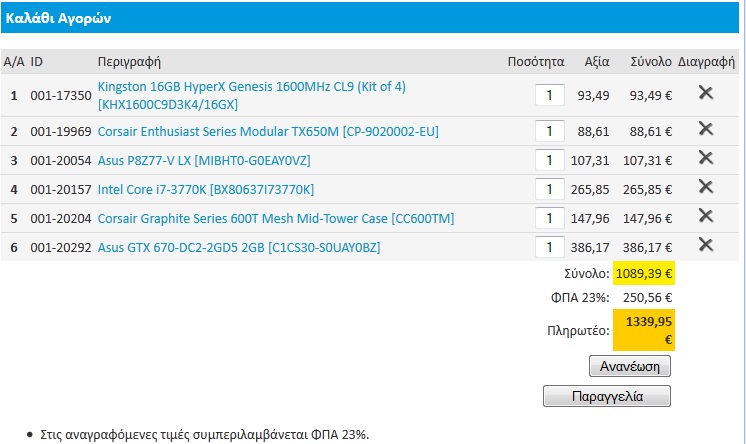This screenshot has width=746, height=444.
Task: Click the row total 265,85 €
Action: [x=648, y=189]
